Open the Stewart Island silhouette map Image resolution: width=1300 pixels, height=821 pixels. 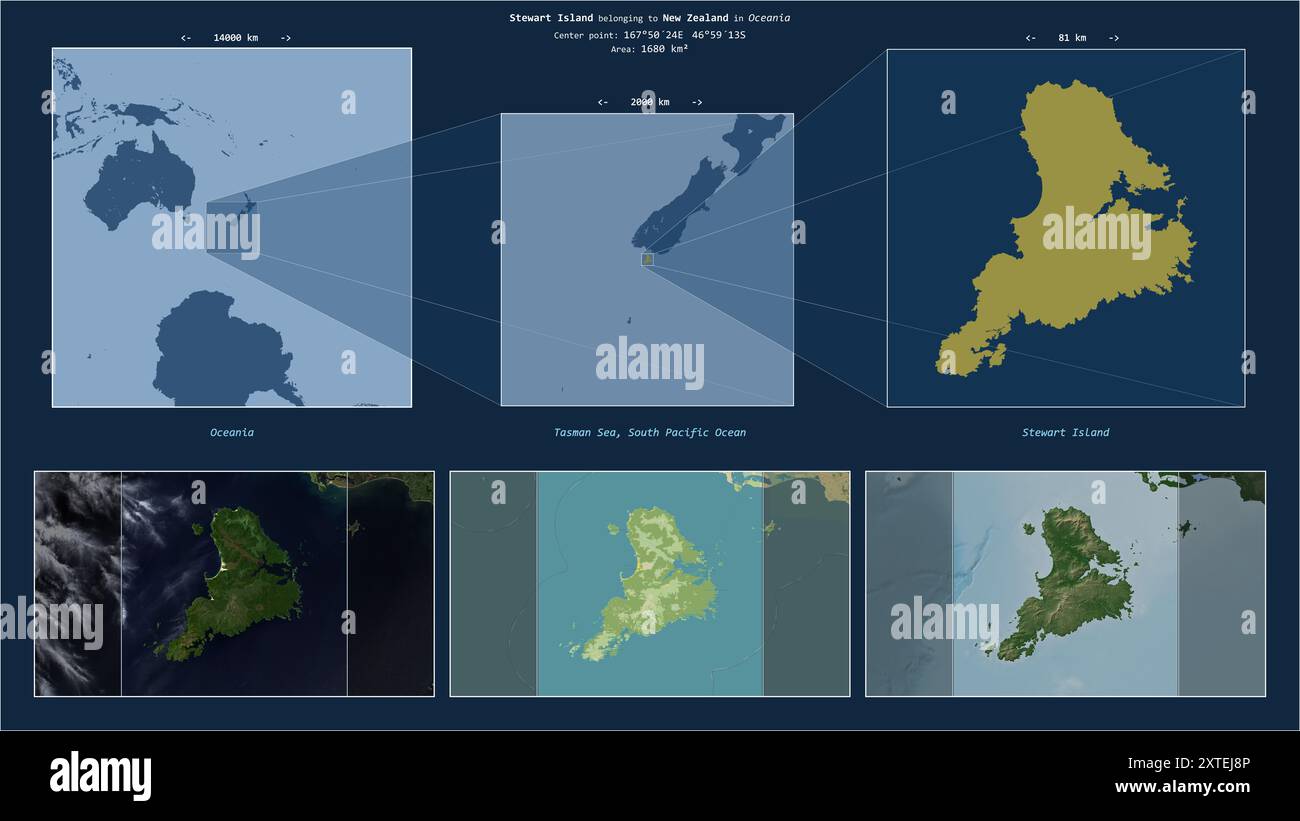[x=1066, y=228]
